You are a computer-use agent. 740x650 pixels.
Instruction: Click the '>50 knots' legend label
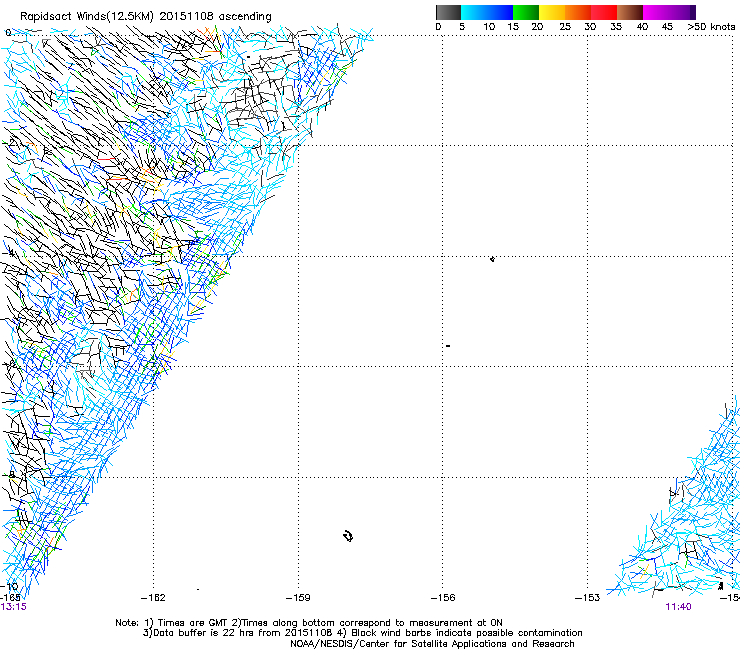click(711, 27)
